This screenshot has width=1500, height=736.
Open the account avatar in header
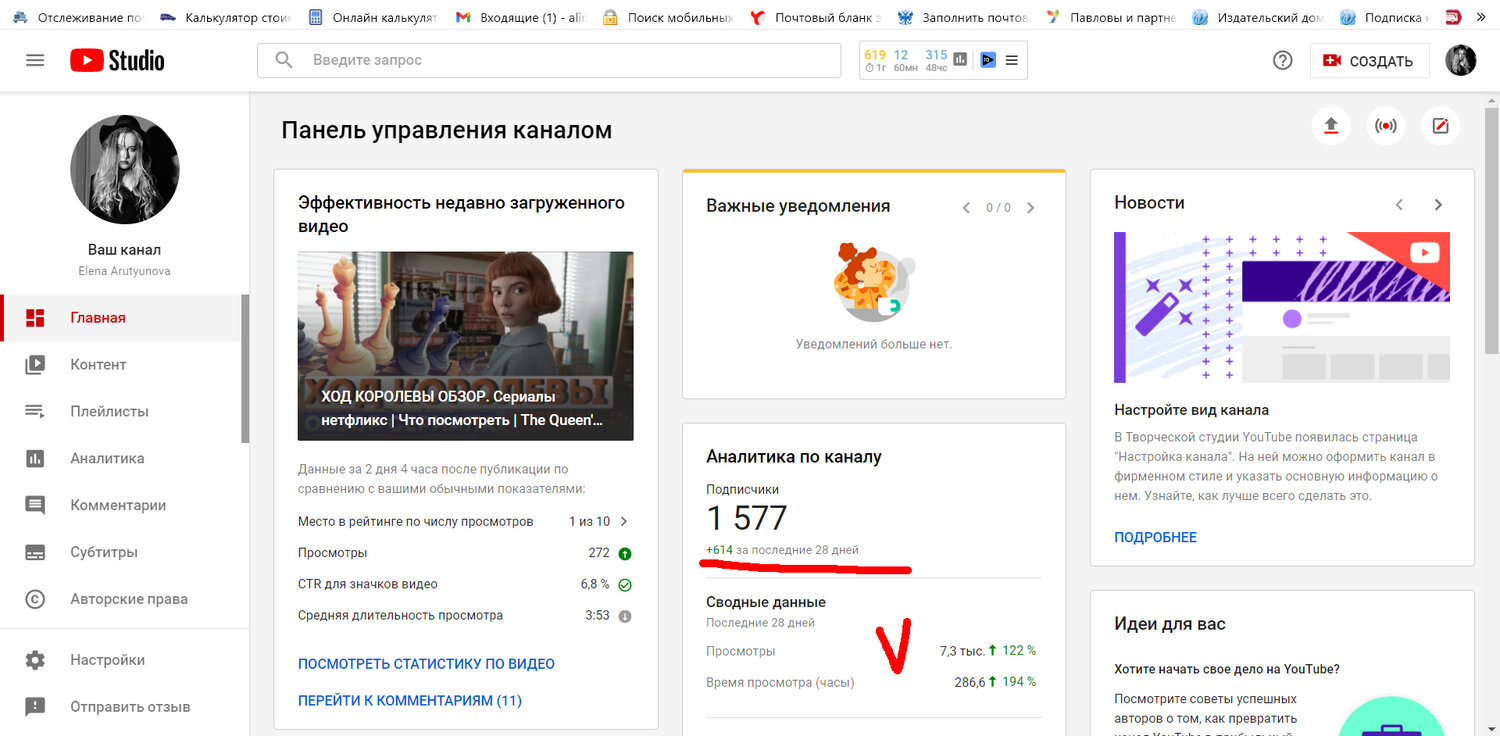1461,60
